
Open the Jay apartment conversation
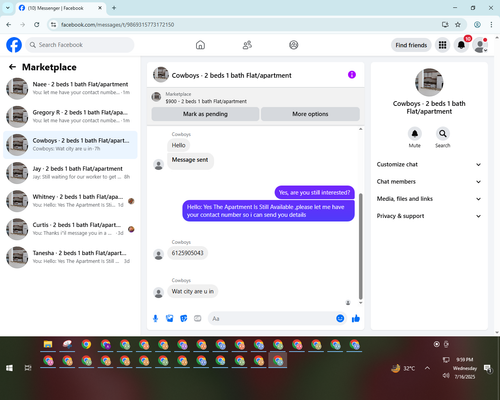point(70,173)
